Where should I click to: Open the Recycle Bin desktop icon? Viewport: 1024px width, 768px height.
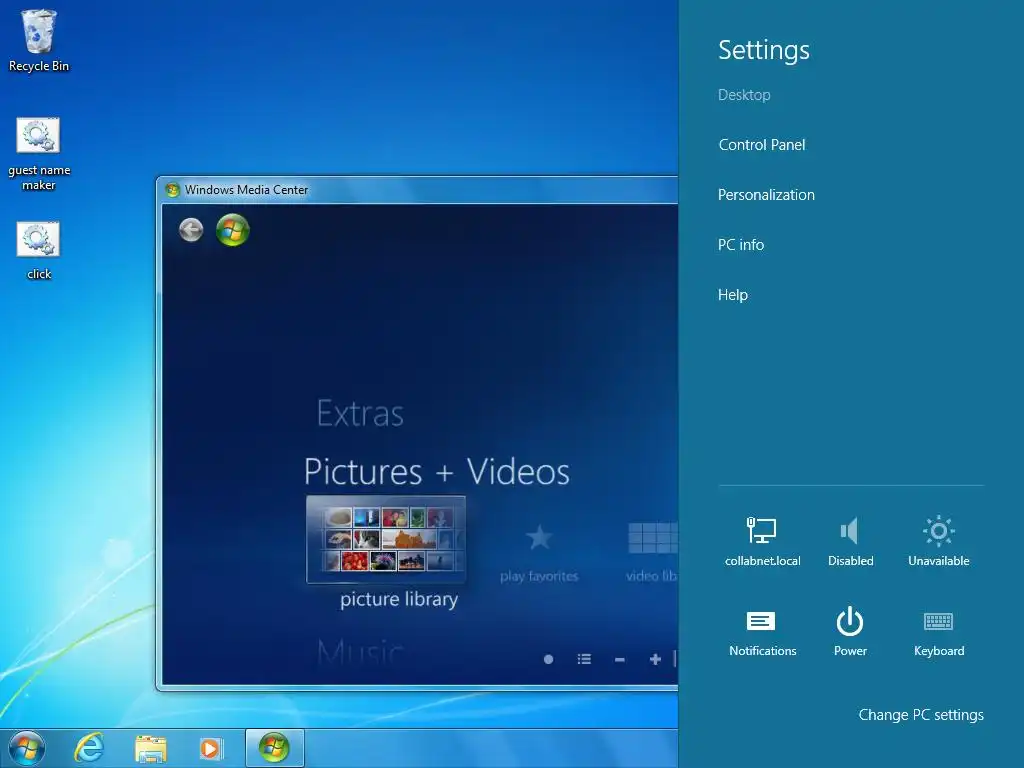pos(39,39)
